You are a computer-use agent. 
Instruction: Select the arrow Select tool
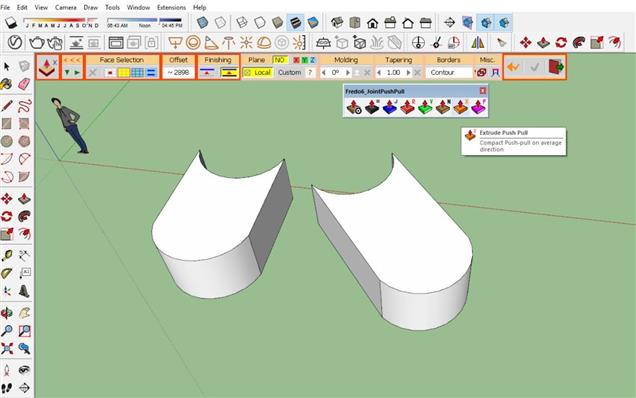6,66
